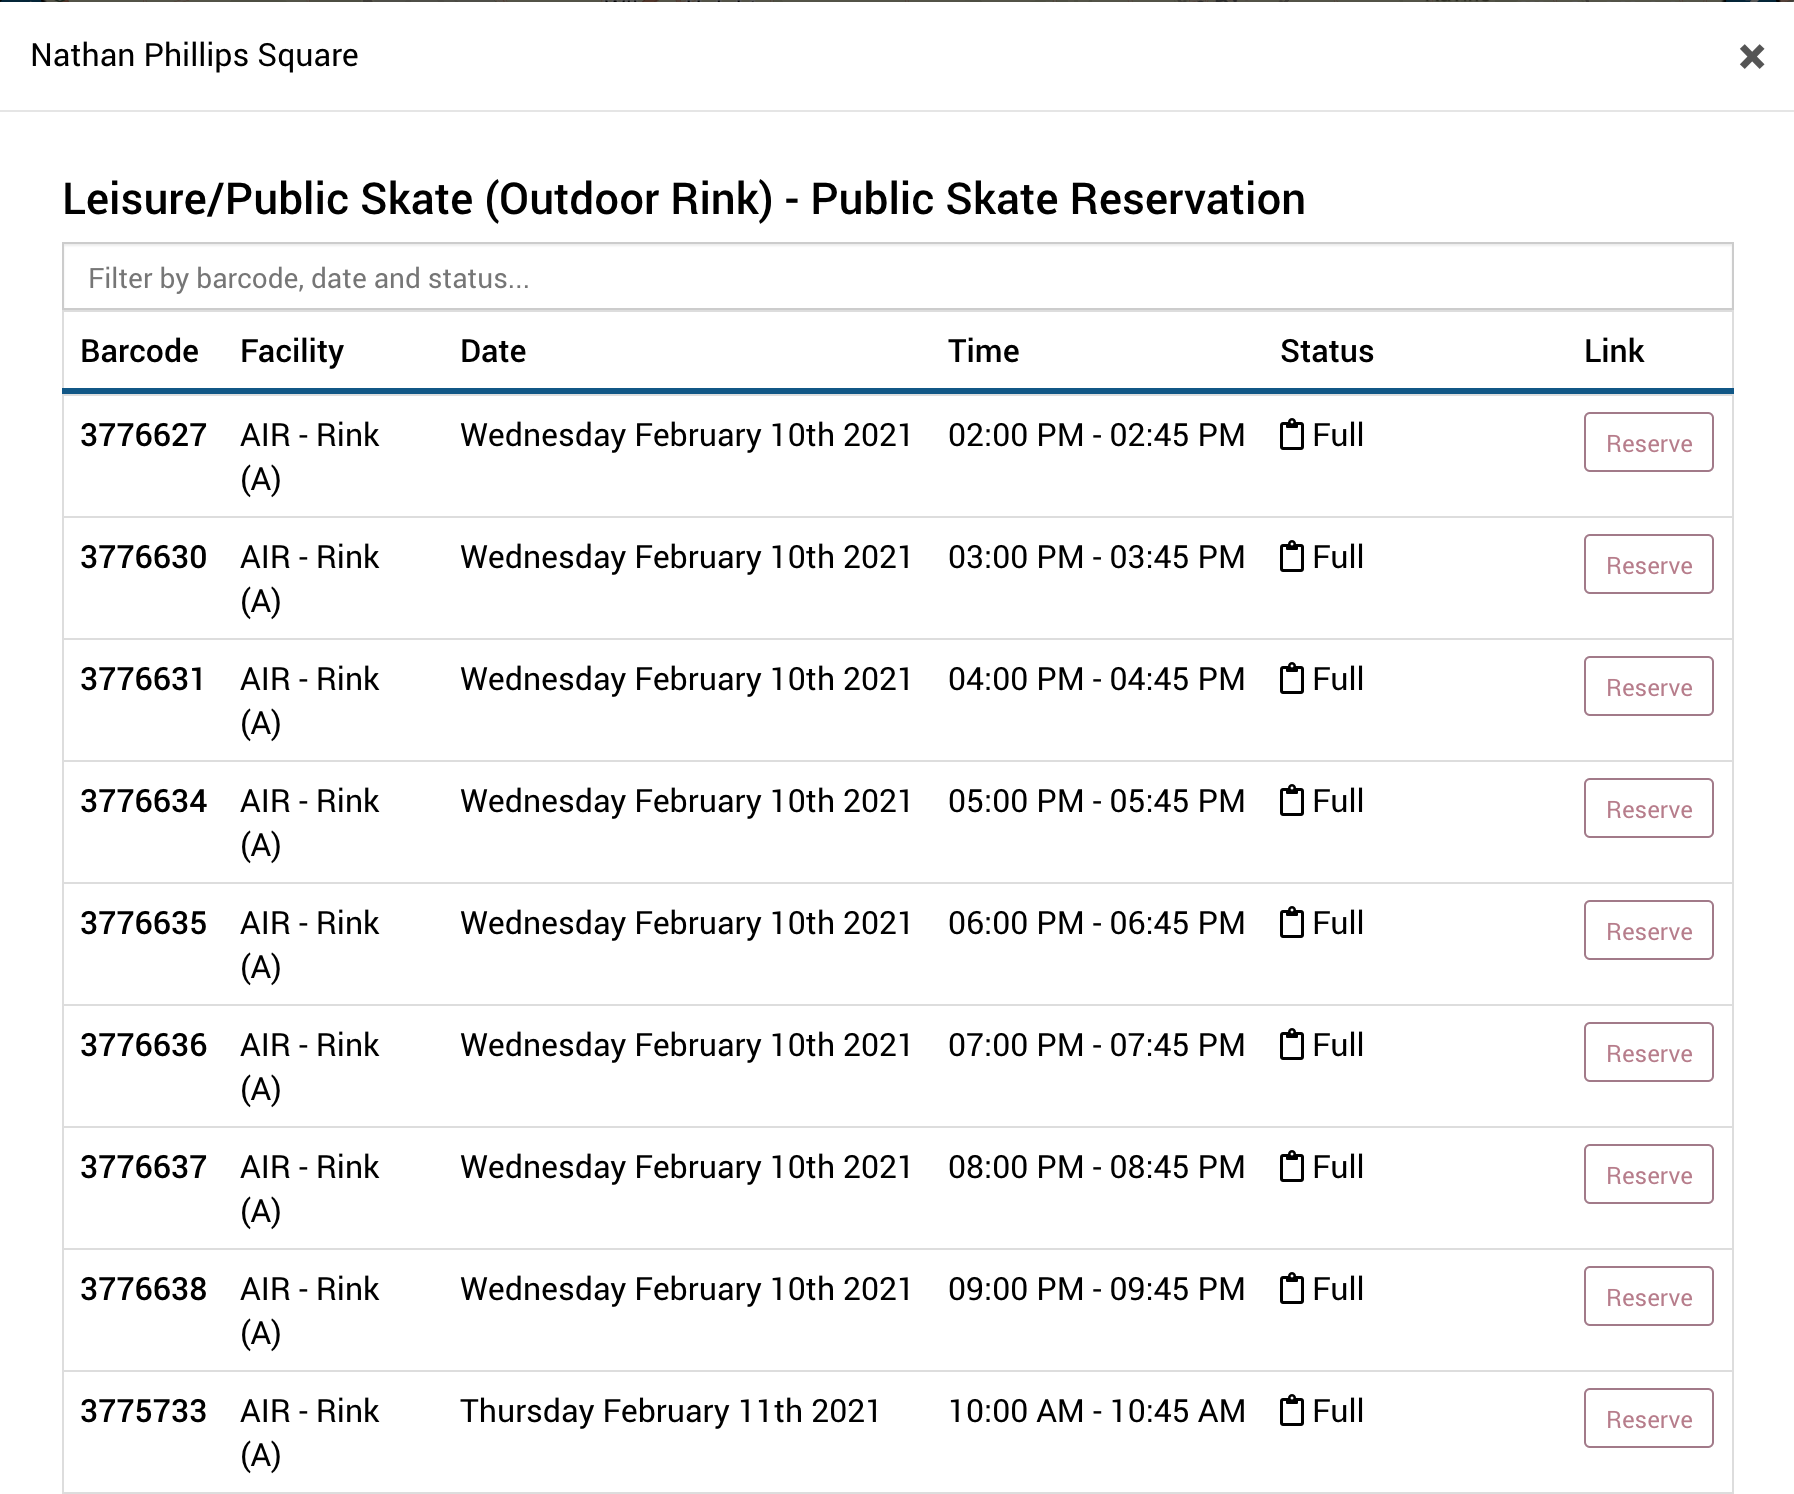The width and height of the screenshot is (1794, 1494).
Task: Click the Date column header
Action: point(493,351)
